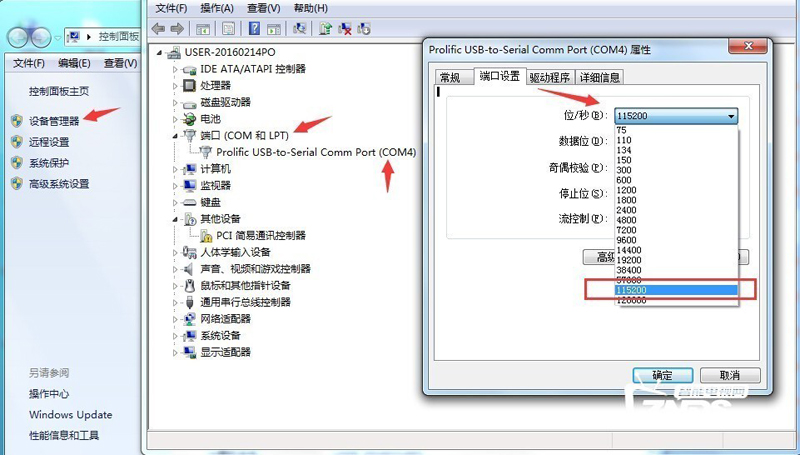Image resolution: width=800 pixels, height=455 pixels.
Task: Open the 文件(F) menu in Device Manager
Action: pos(171,8)
